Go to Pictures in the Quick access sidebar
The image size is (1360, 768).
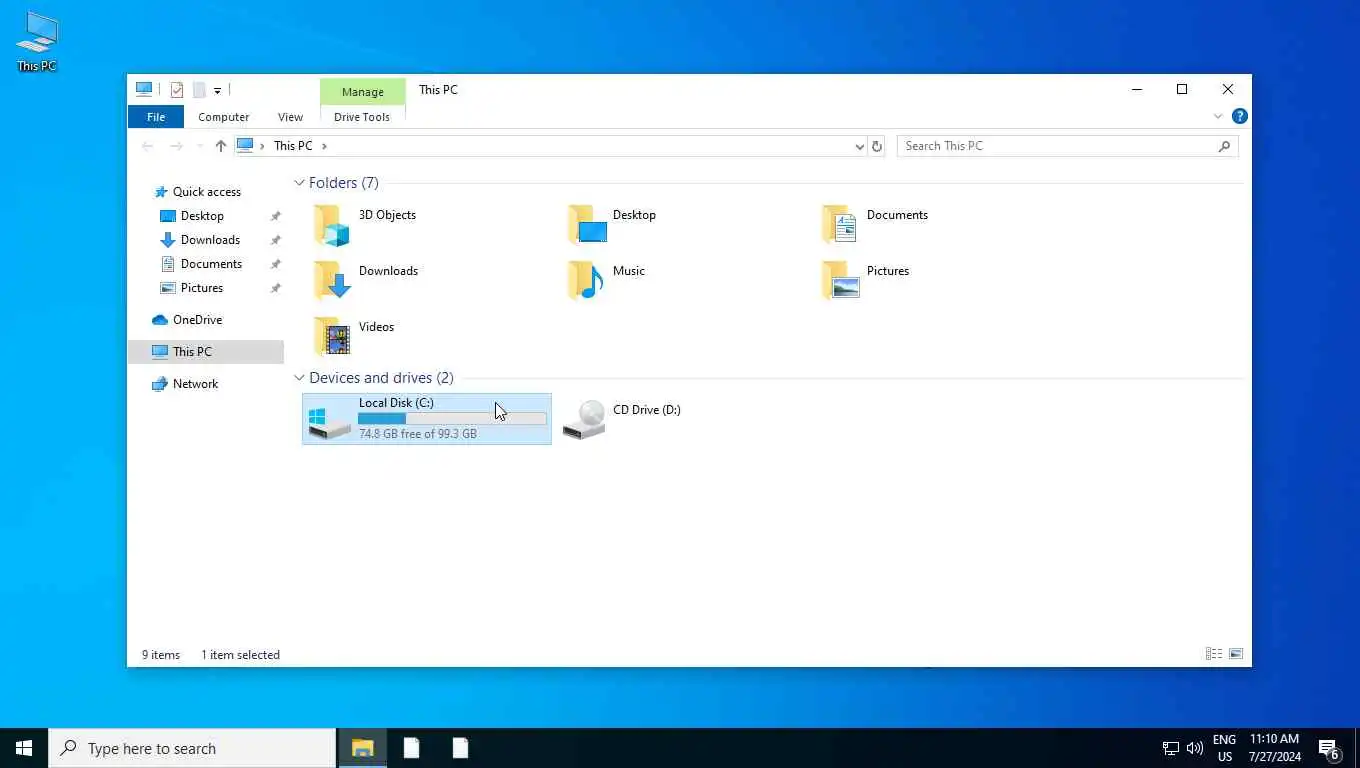202,288
